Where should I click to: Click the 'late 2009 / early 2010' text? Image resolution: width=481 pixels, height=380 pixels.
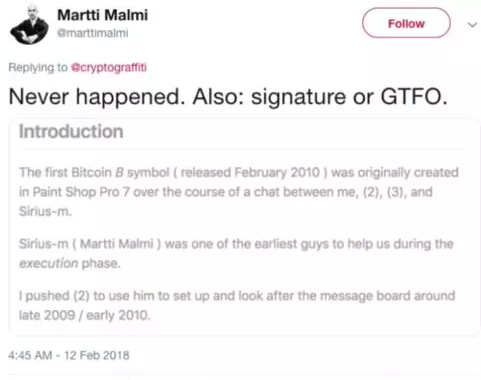tap(84, 315)
